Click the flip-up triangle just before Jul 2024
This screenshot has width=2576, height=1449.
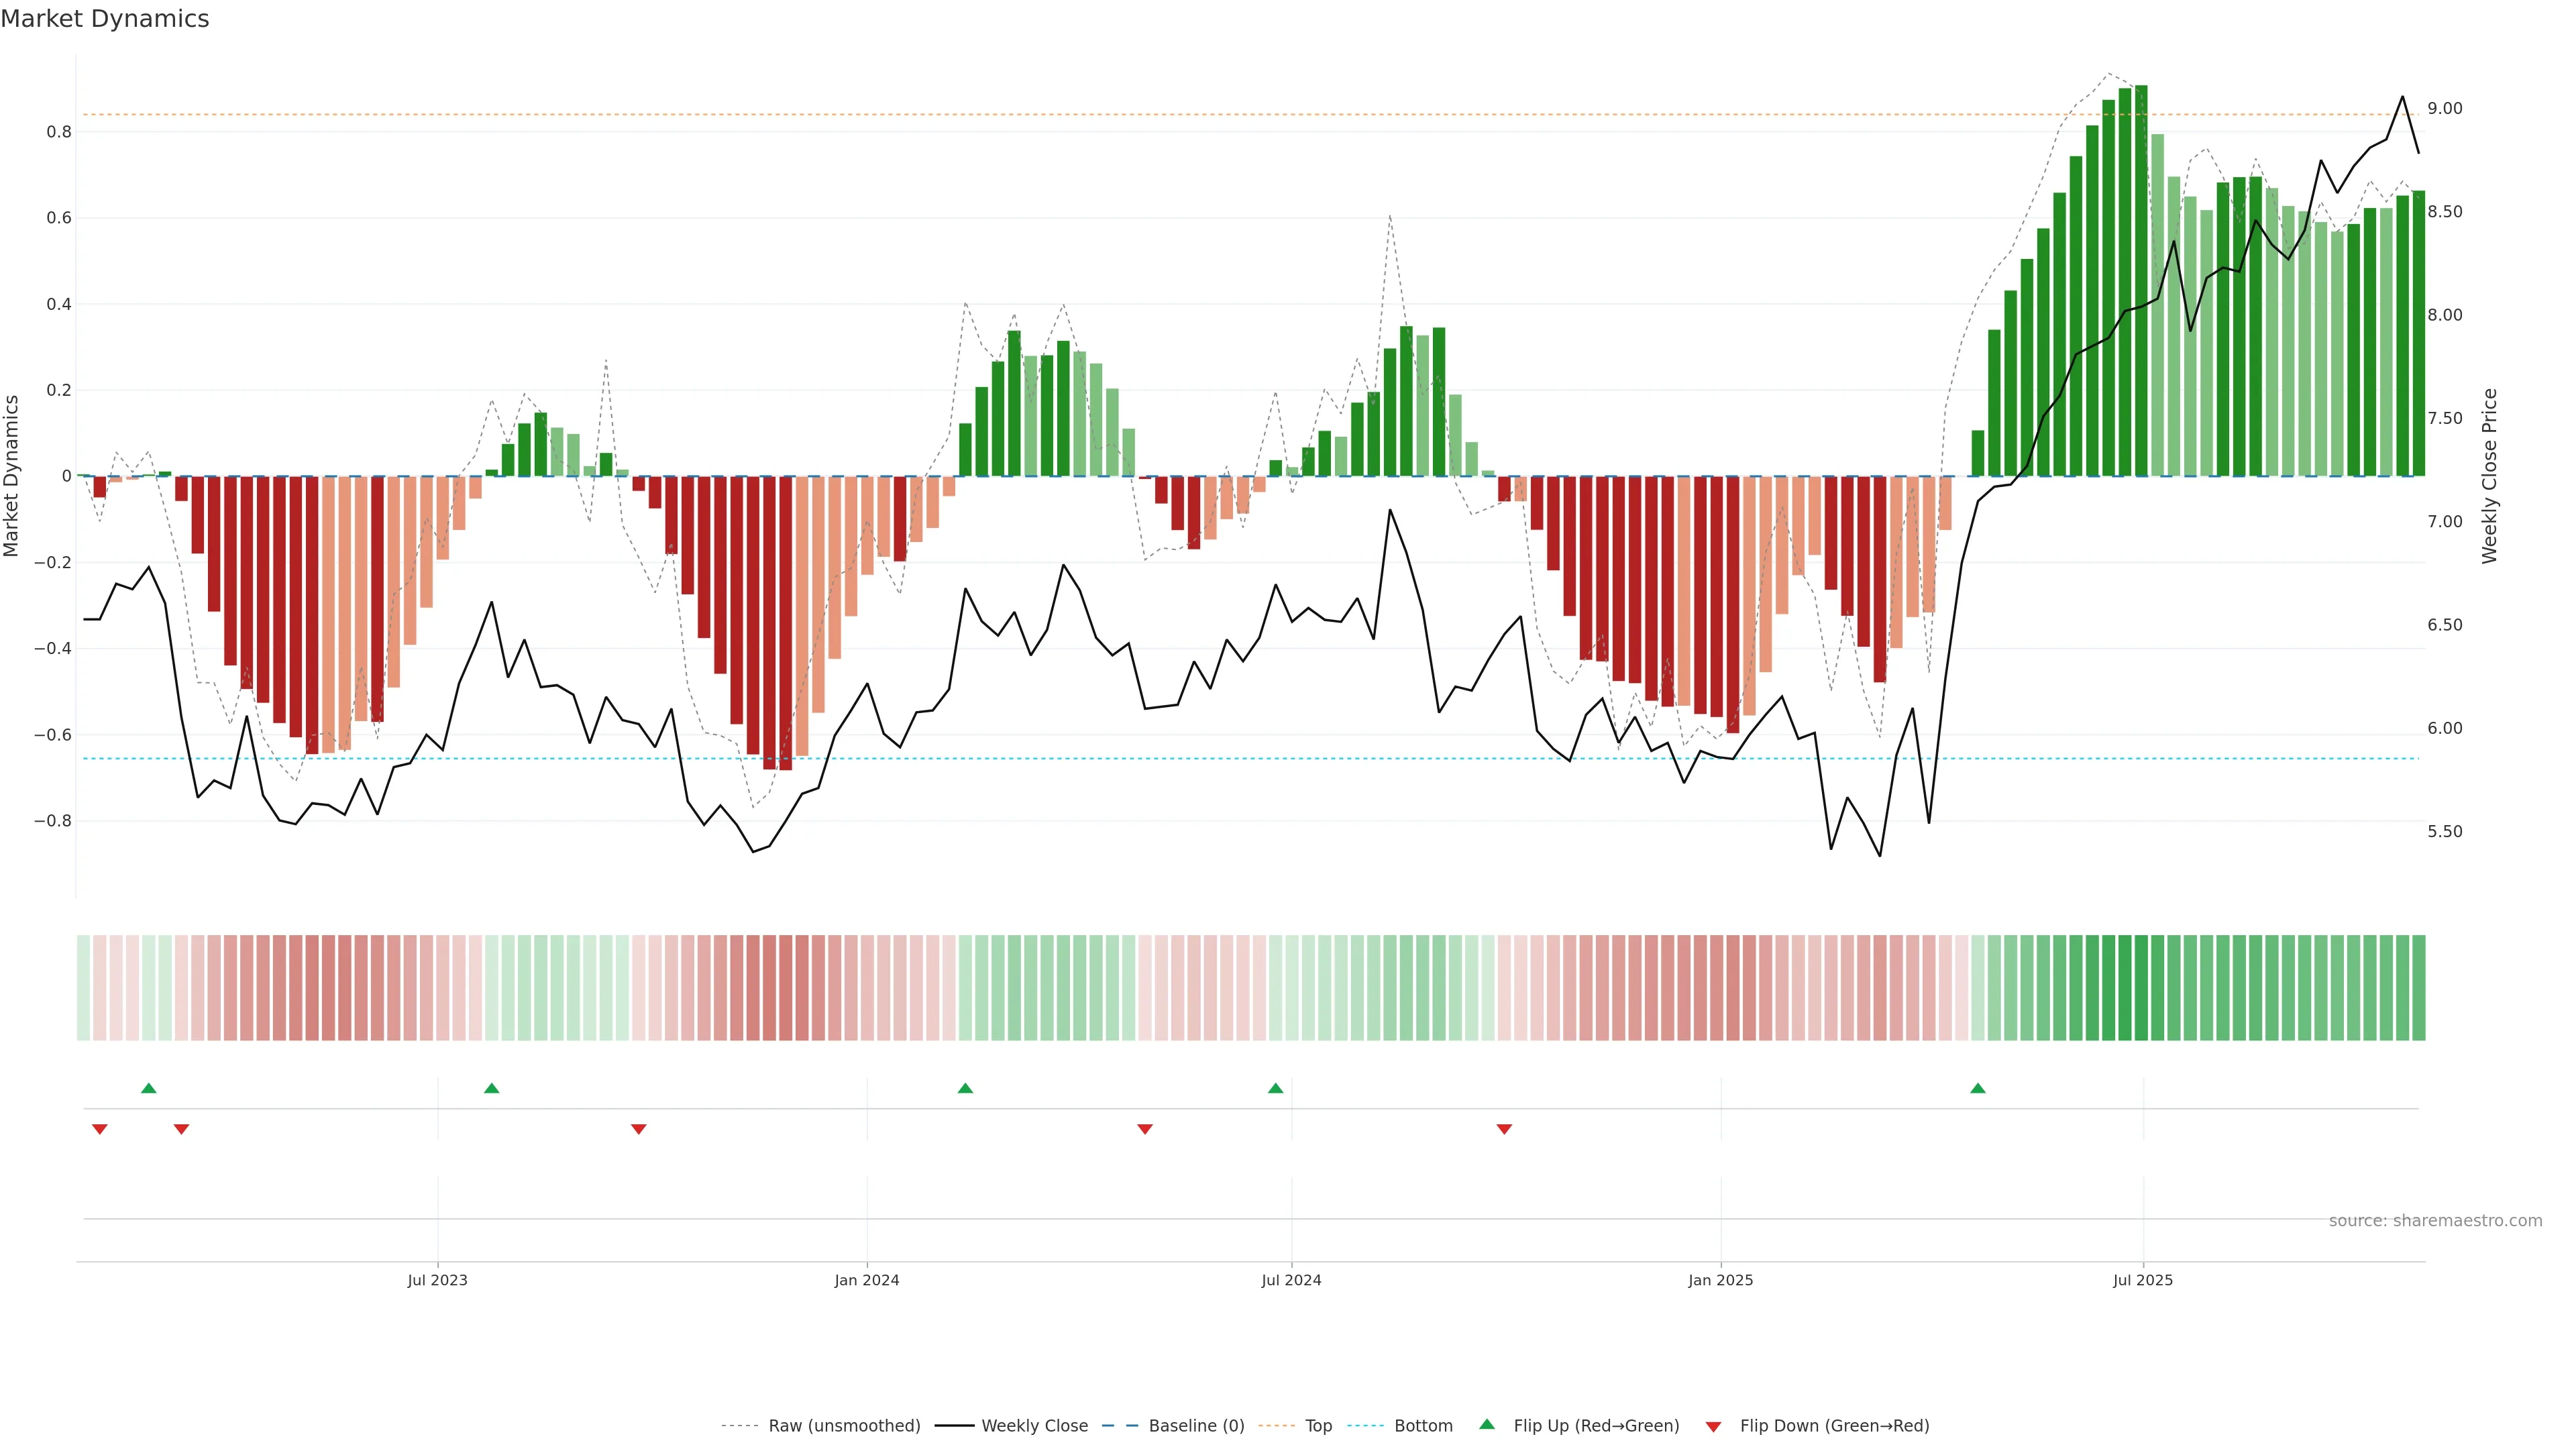point(1275,1088)
